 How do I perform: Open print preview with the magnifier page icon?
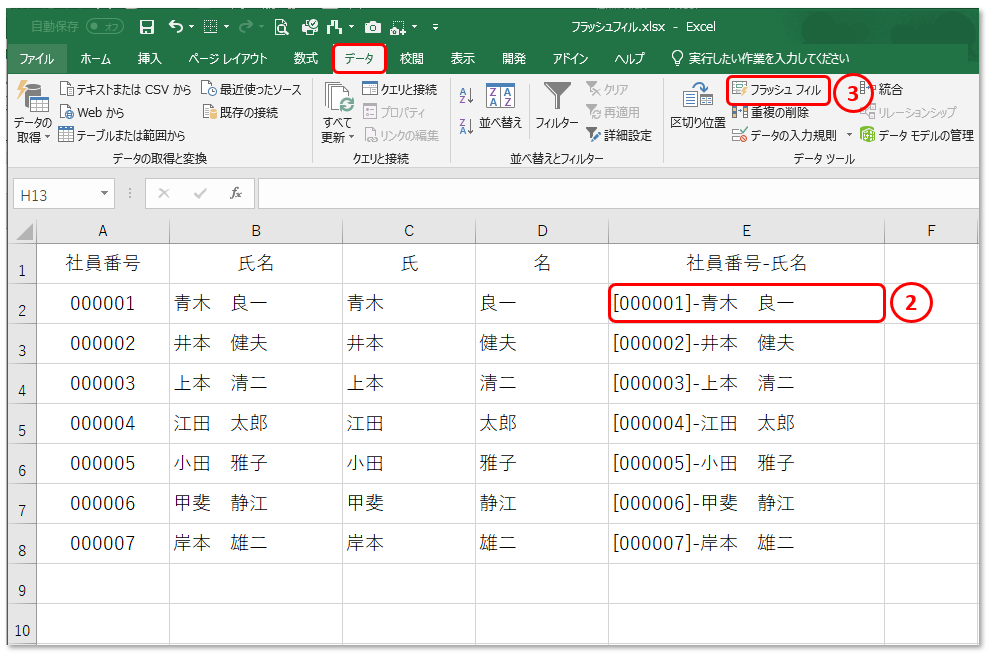(x=281, y=26)
